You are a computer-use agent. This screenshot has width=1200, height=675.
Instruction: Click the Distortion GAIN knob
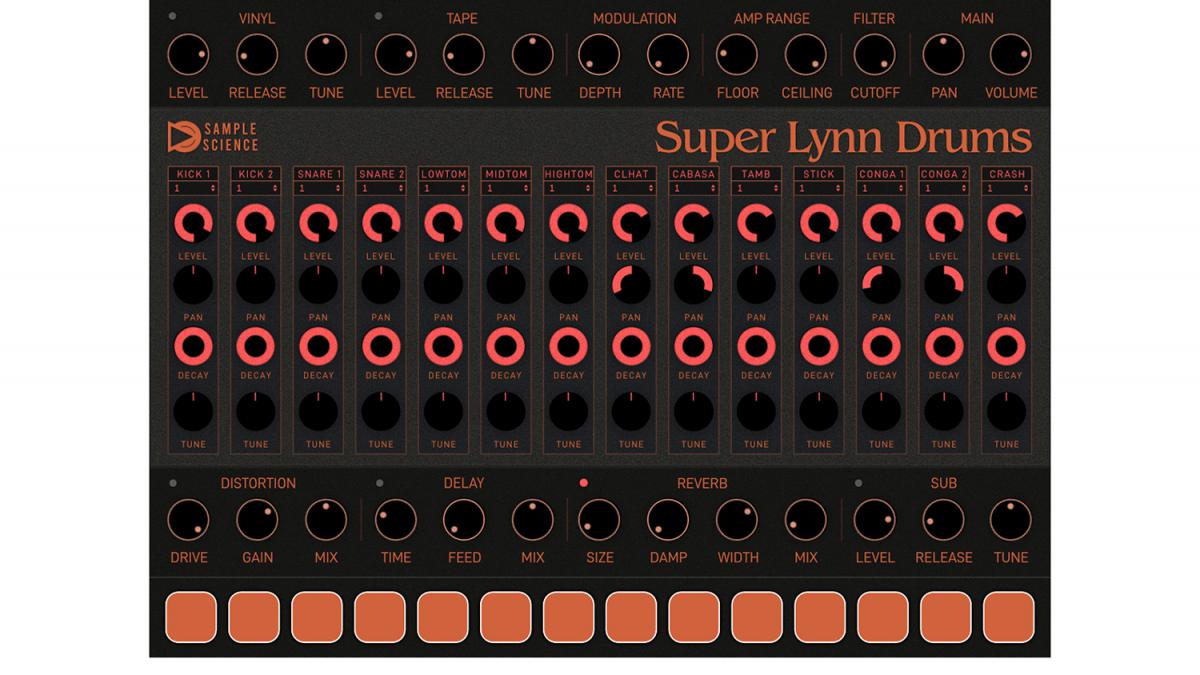point(257,520)
